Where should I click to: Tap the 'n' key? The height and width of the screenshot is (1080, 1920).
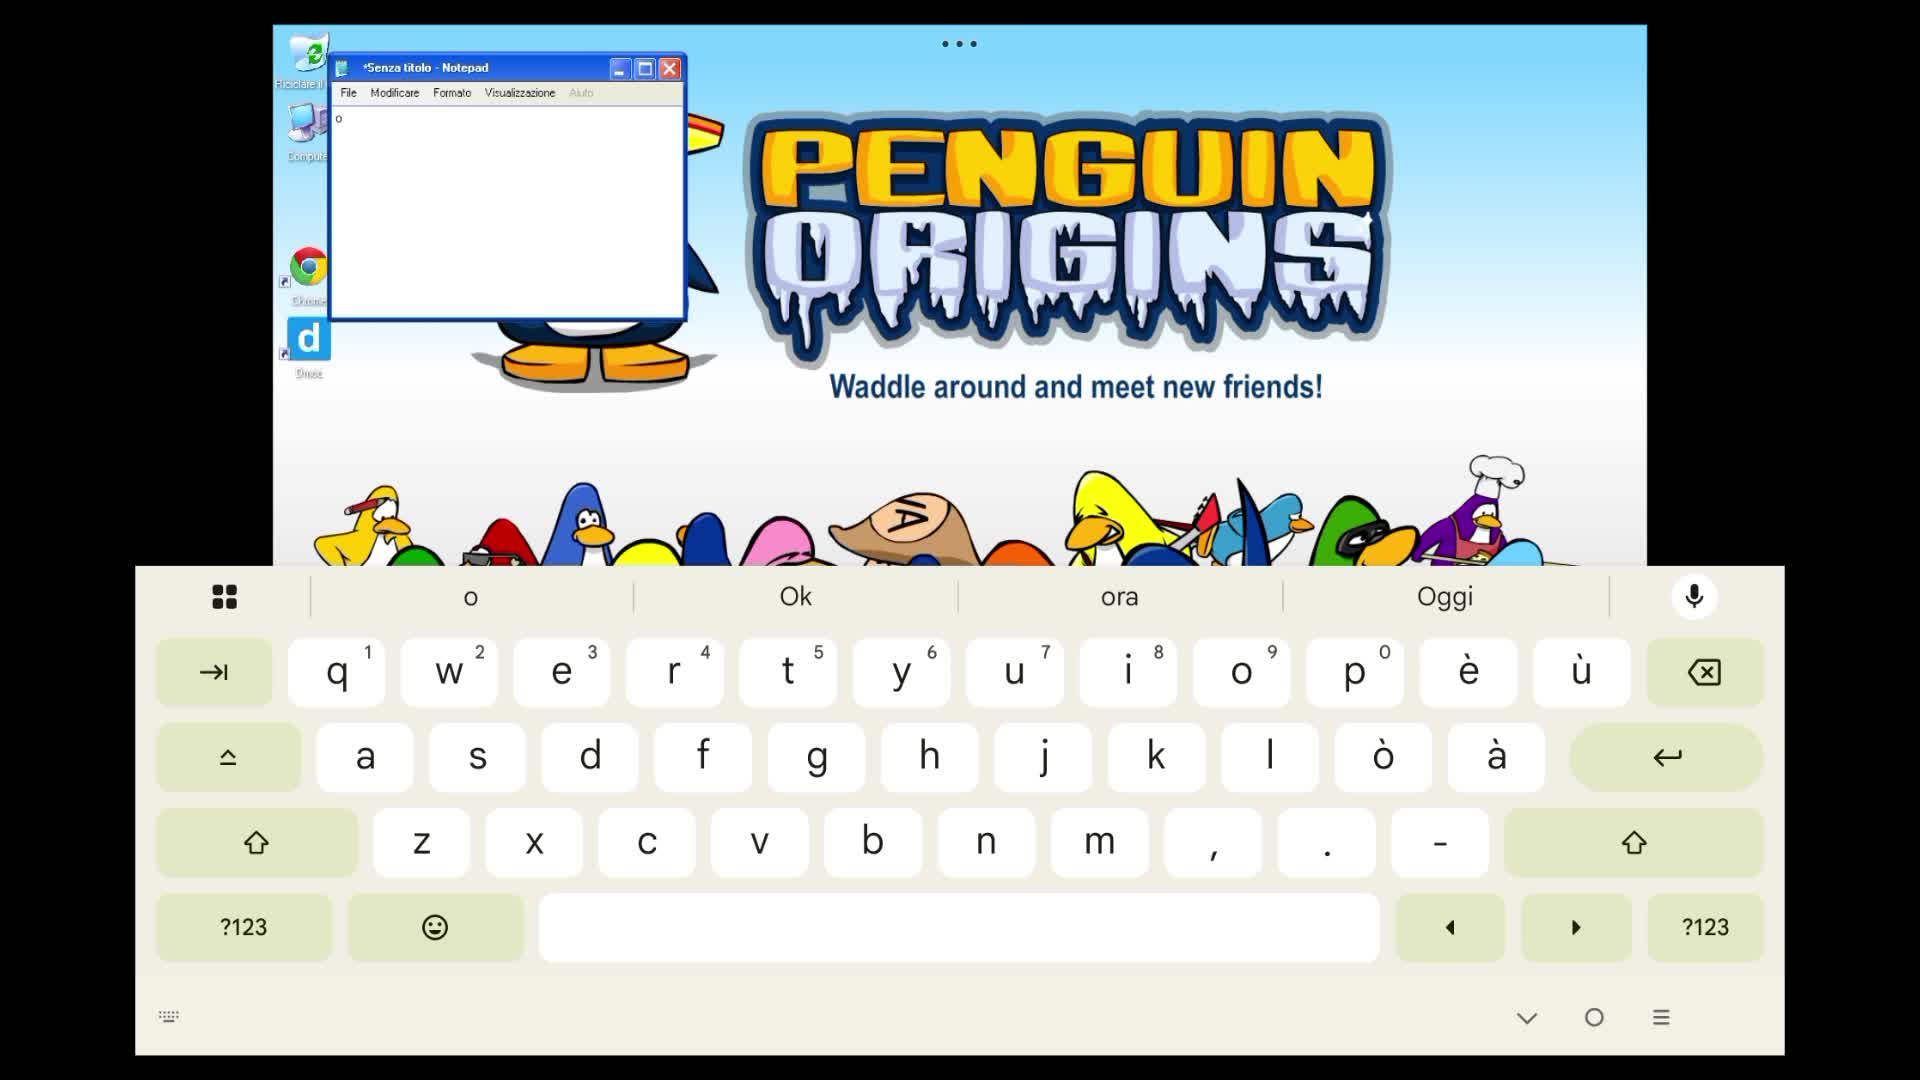986,842
